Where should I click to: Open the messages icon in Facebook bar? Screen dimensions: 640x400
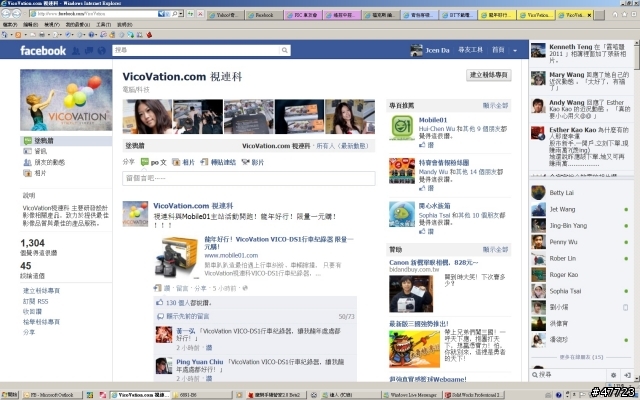(x=89, y=51)
